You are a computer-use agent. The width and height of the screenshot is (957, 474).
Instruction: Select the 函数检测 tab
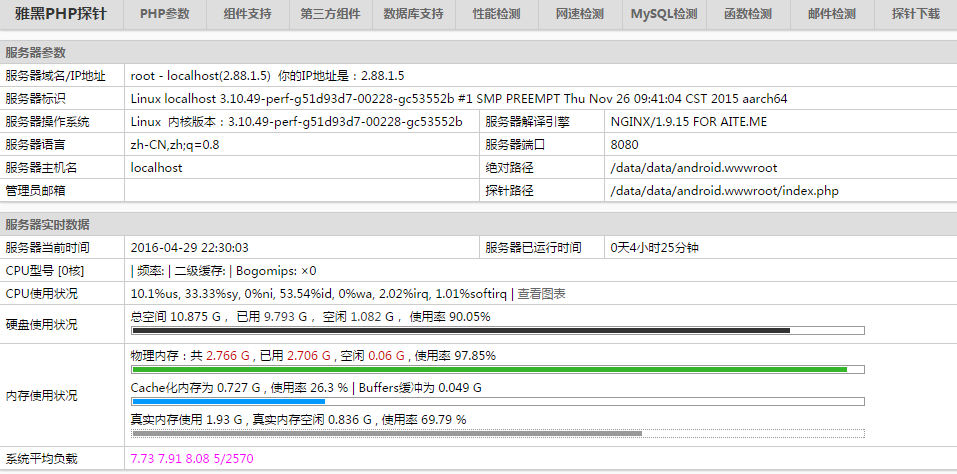747,14
